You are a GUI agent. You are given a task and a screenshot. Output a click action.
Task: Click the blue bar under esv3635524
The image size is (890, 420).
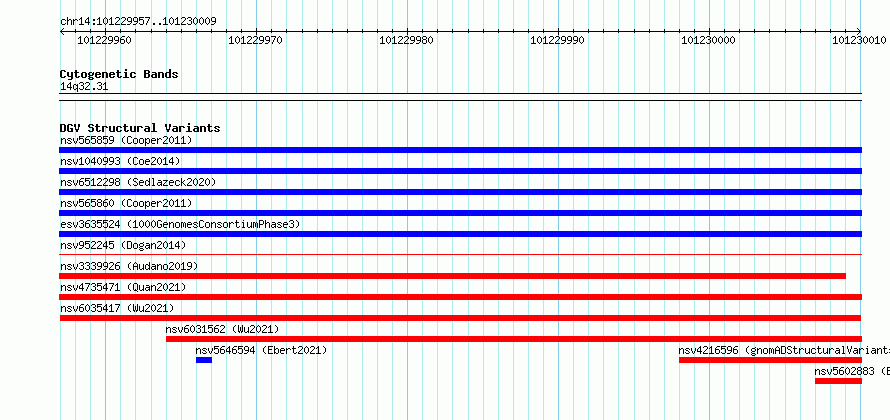pos(460,234)
